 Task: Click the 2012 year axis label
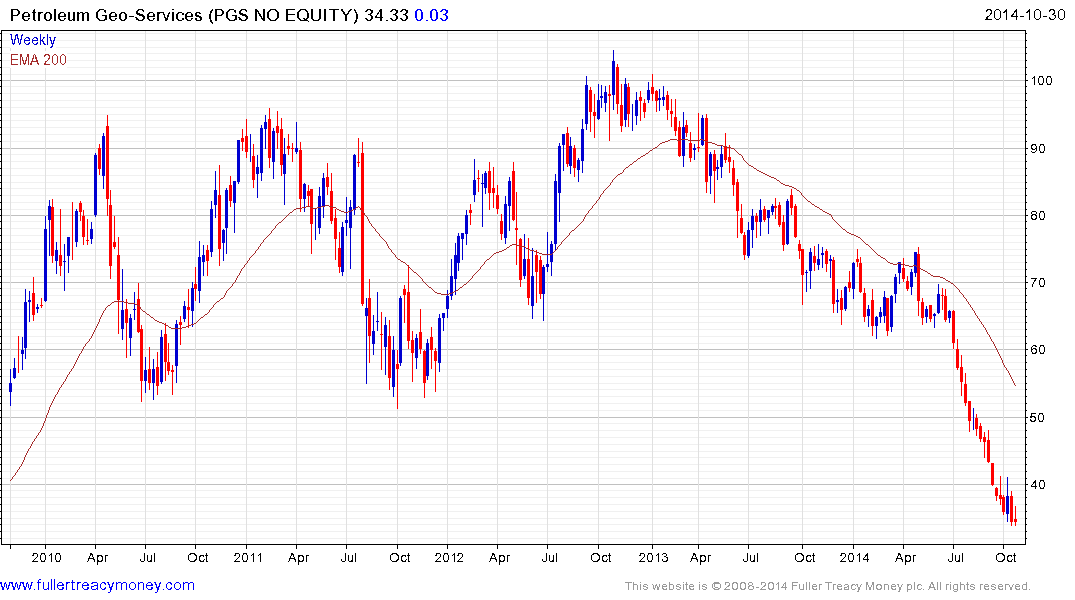point(449,557)
